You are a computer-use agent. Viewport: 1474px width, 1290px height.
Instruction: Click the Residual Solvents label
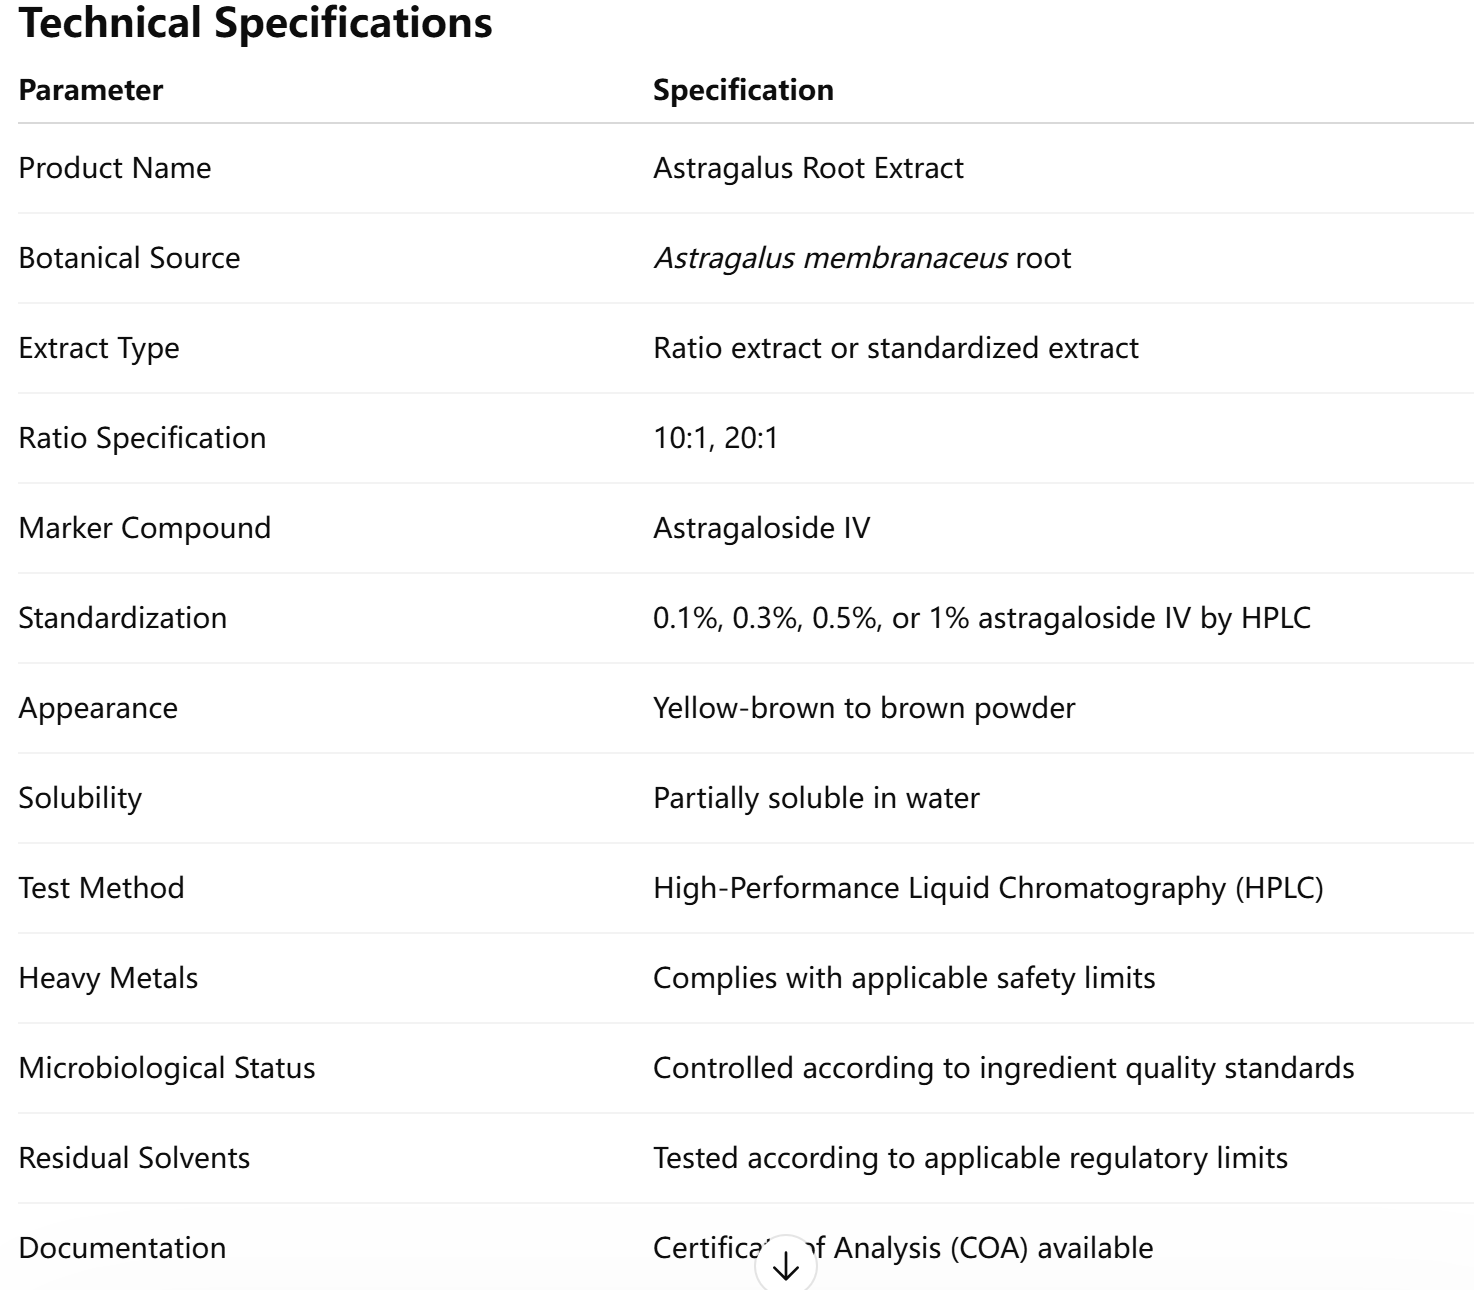click(x=134, y=1158)
